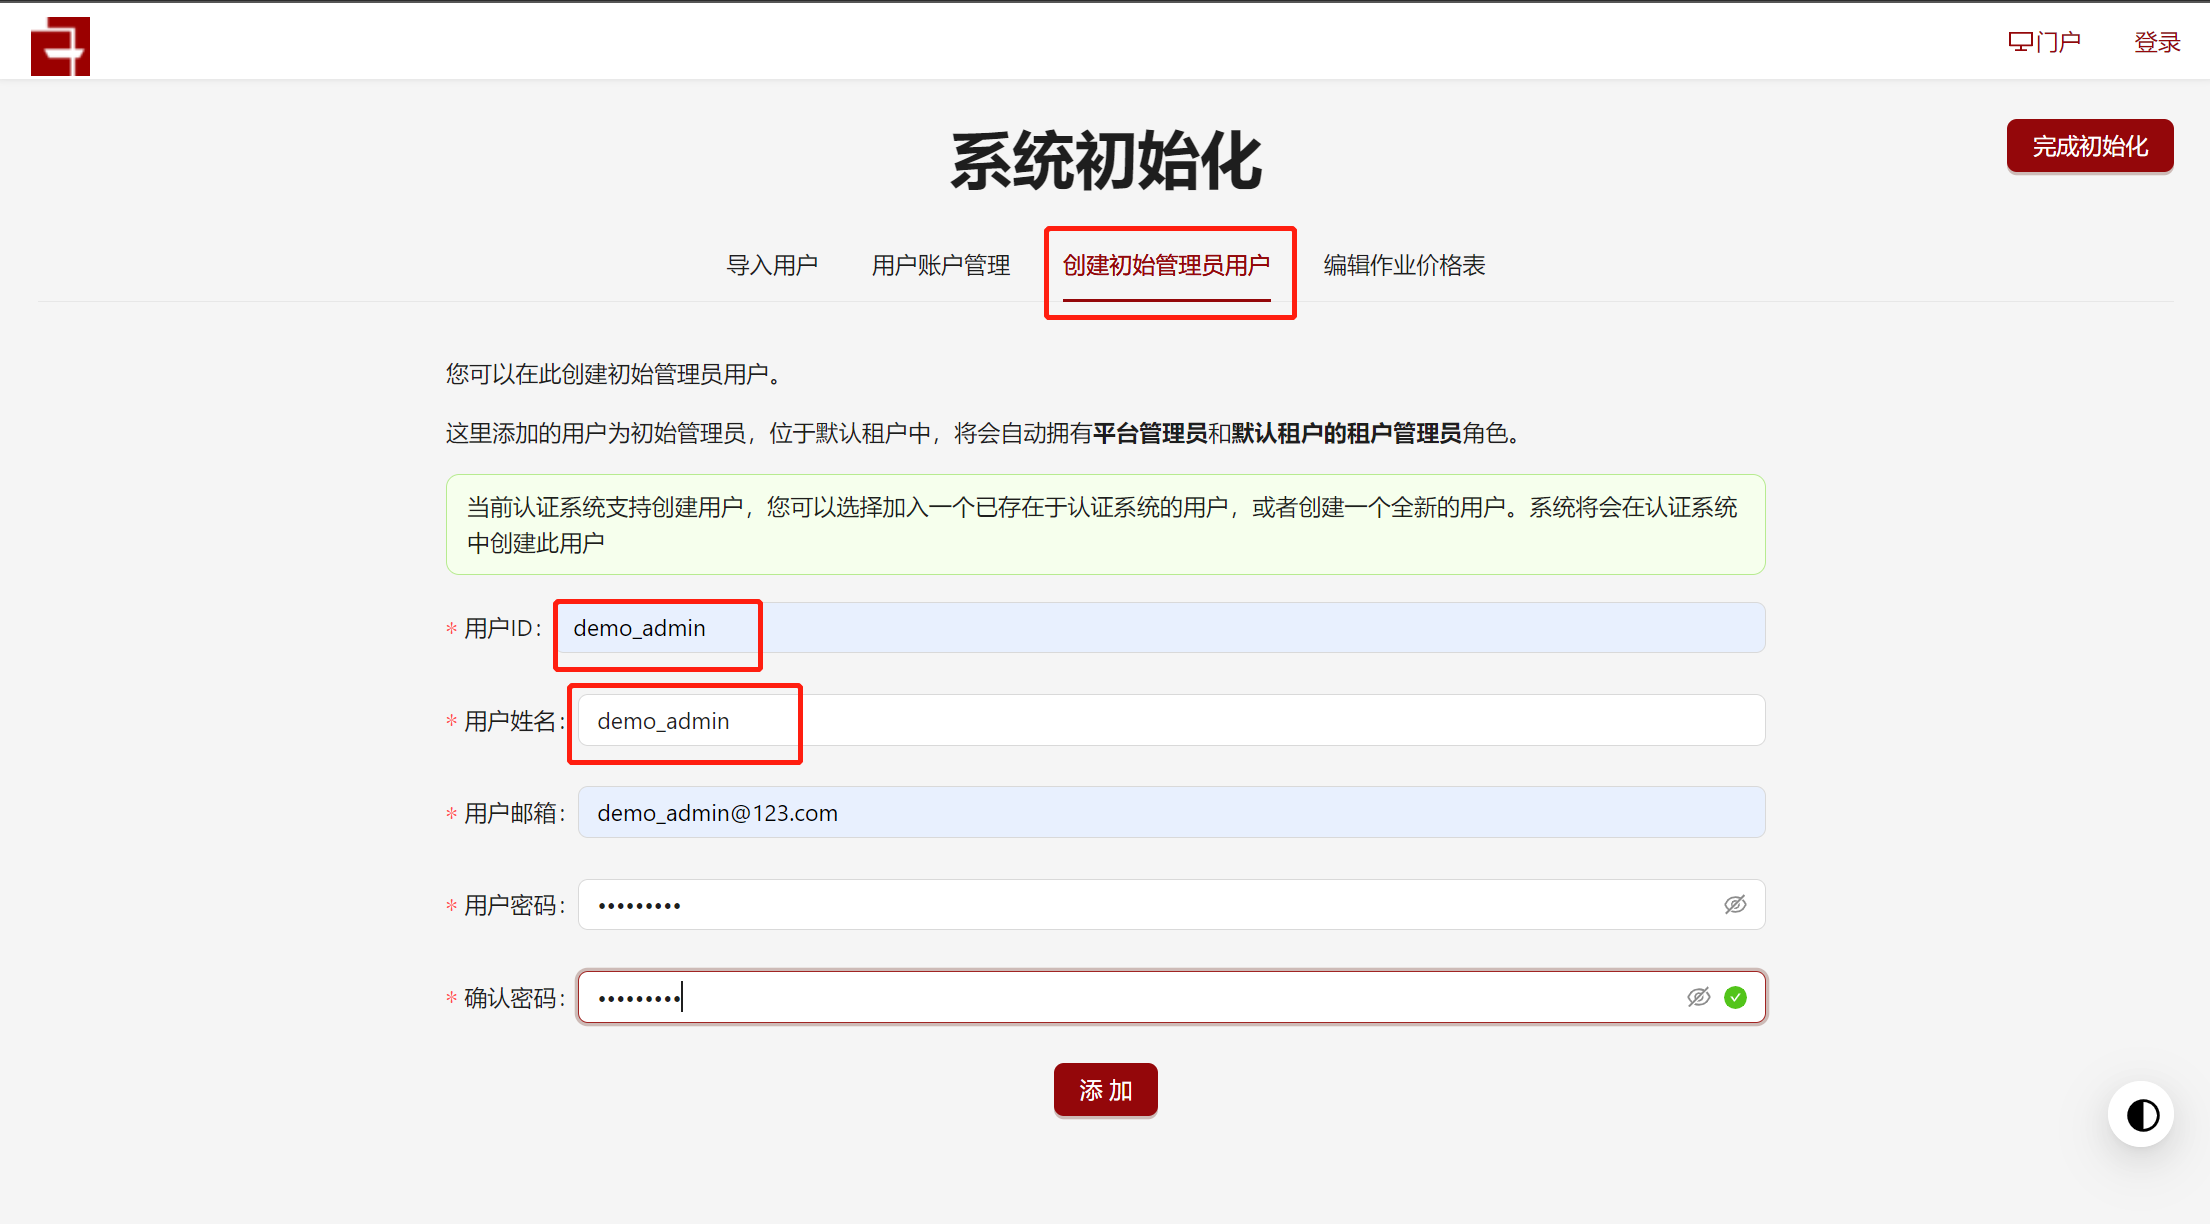This screenshot has height=1224, width=2210.
Task: Open the 登录 link
Action: tap(2157, 42)
